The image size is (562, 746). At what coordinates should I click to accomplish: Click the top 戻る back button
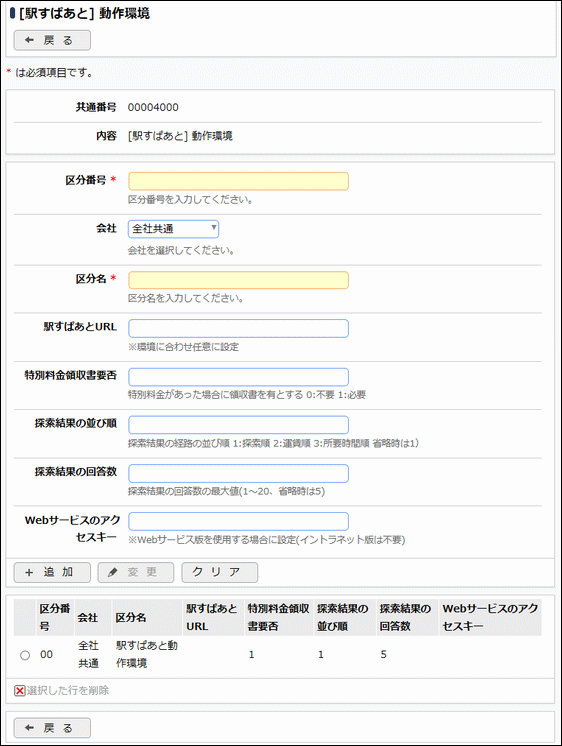click(x=52, y=40)
